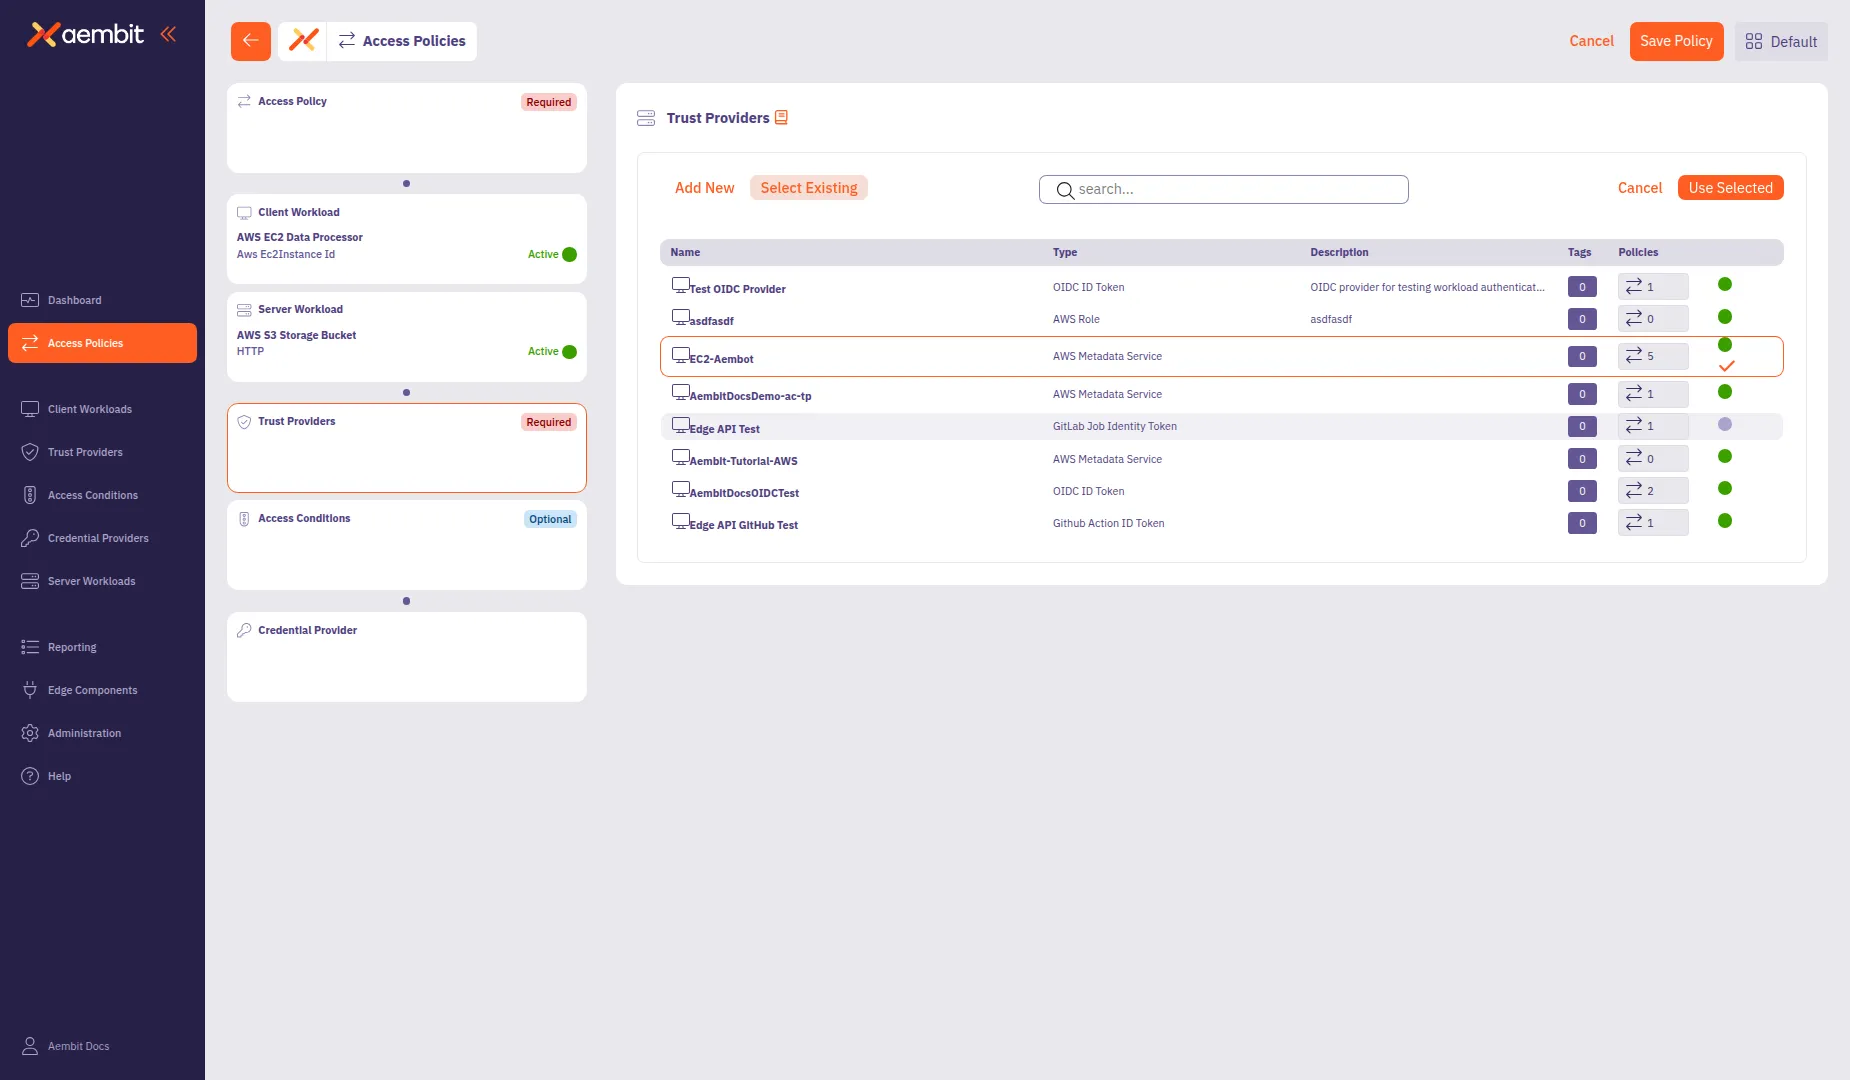This screenshot has height=1080, width=1850.
Task: Open the Default layout dropdown
Action: [1781, 41]
